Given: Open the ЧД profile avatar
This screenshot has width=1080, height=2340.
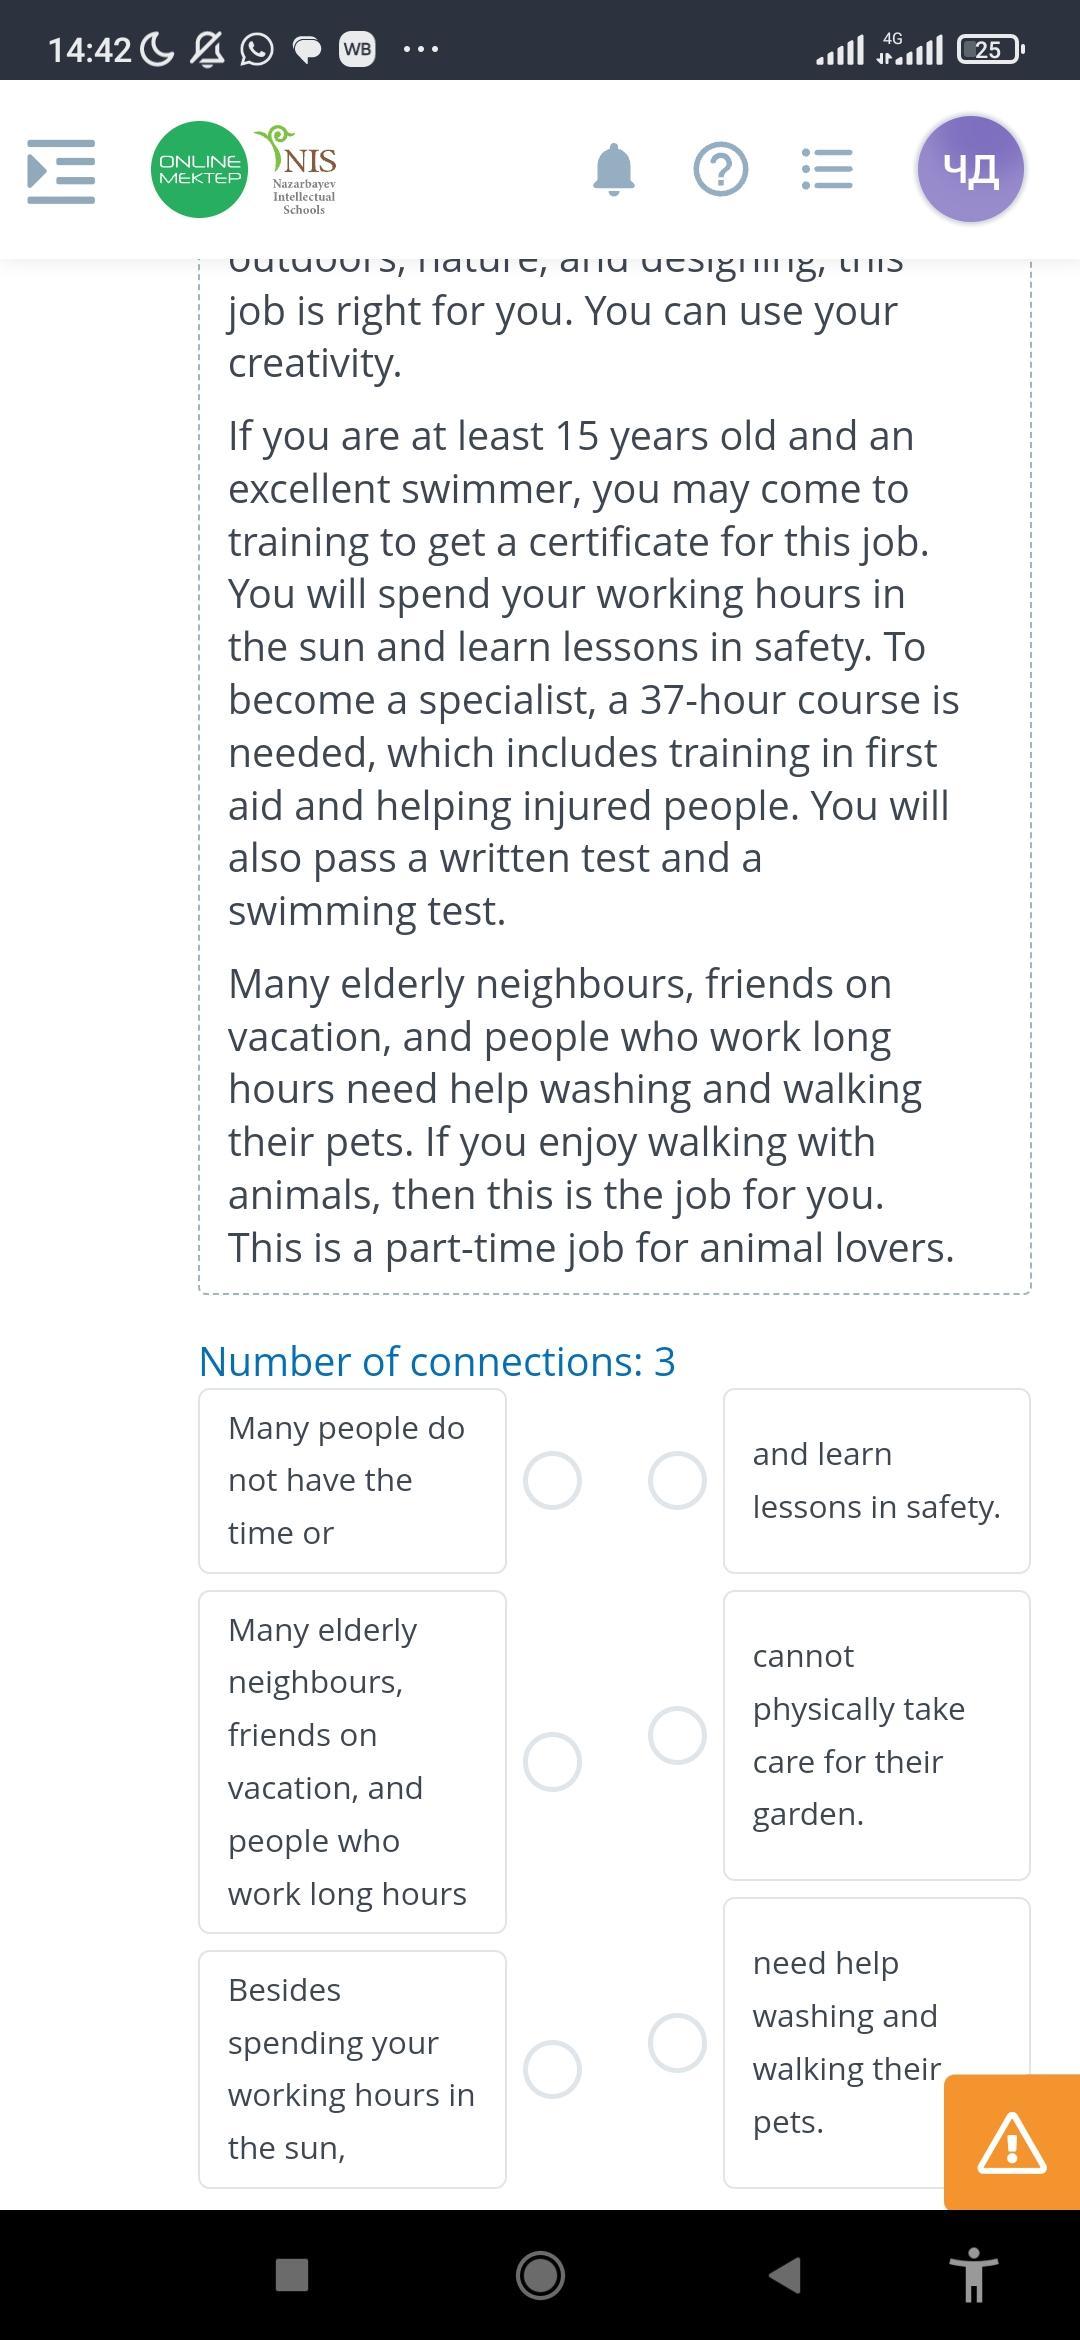Looking at the screenshot, I should click(971, 169).
